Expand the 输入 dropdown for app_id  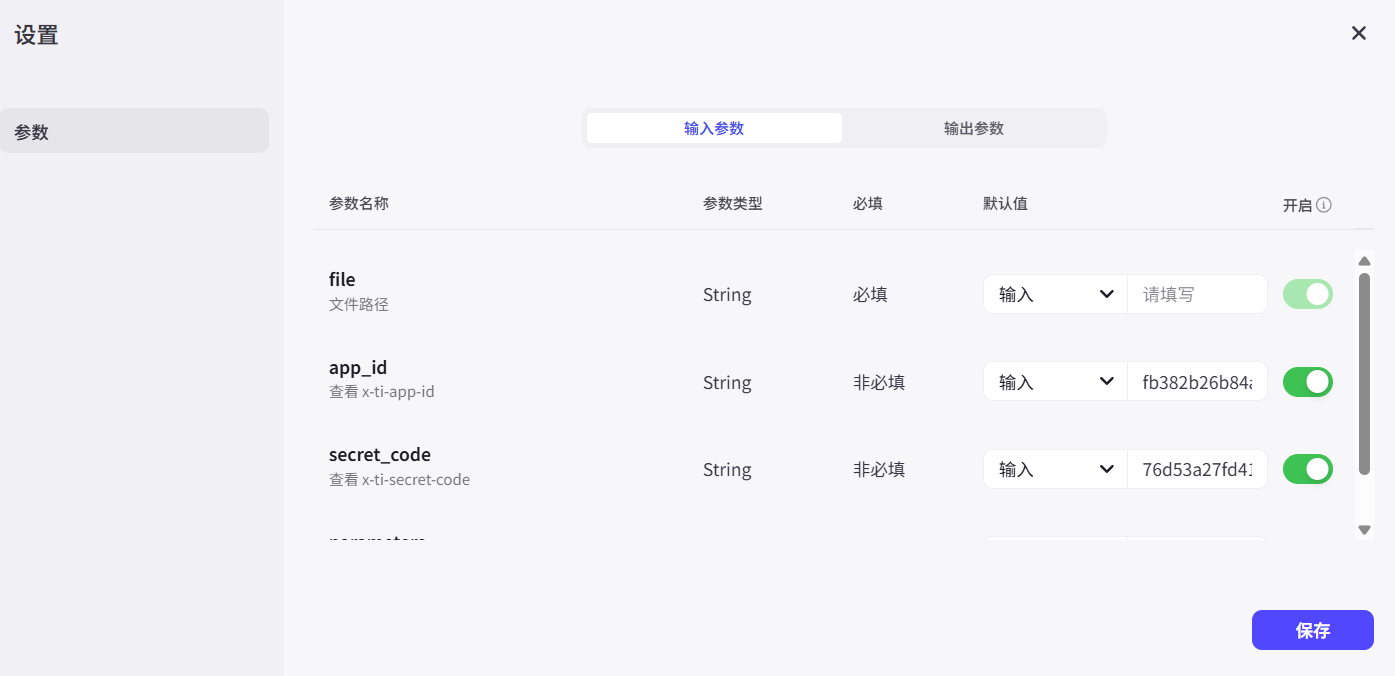1055,382
